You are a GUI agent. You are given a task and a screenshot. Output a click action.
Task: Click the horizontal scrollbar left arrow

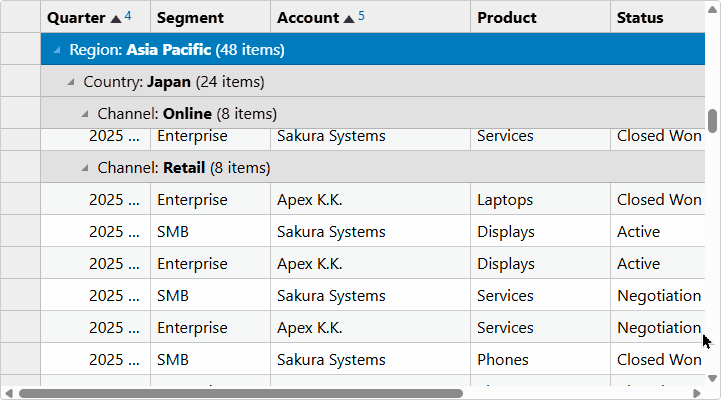tap(9, 394)
